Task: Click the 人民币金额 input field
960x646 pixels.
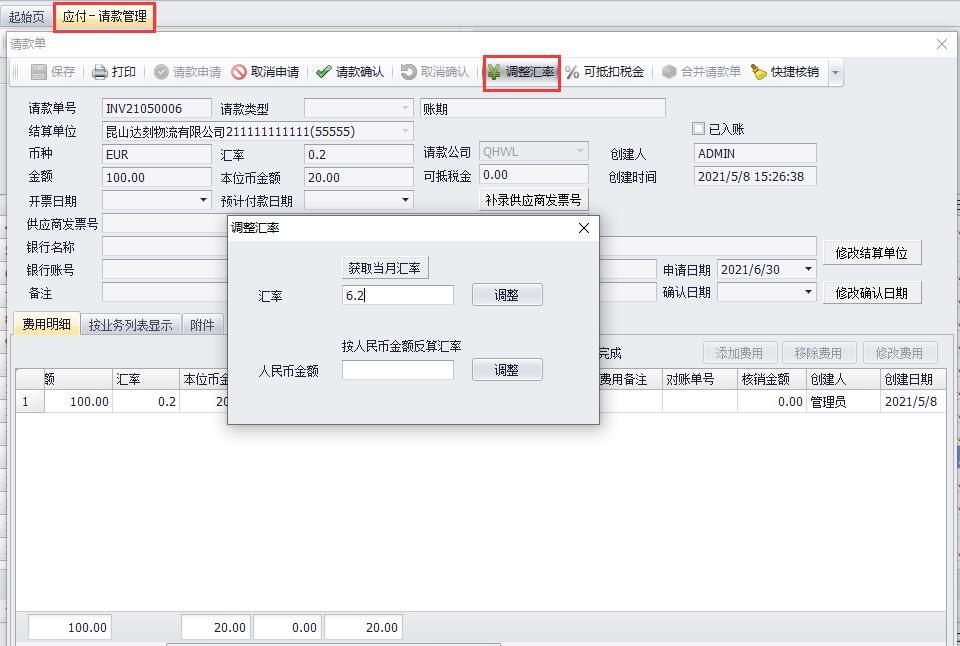Action: click(x=397, y=370)
